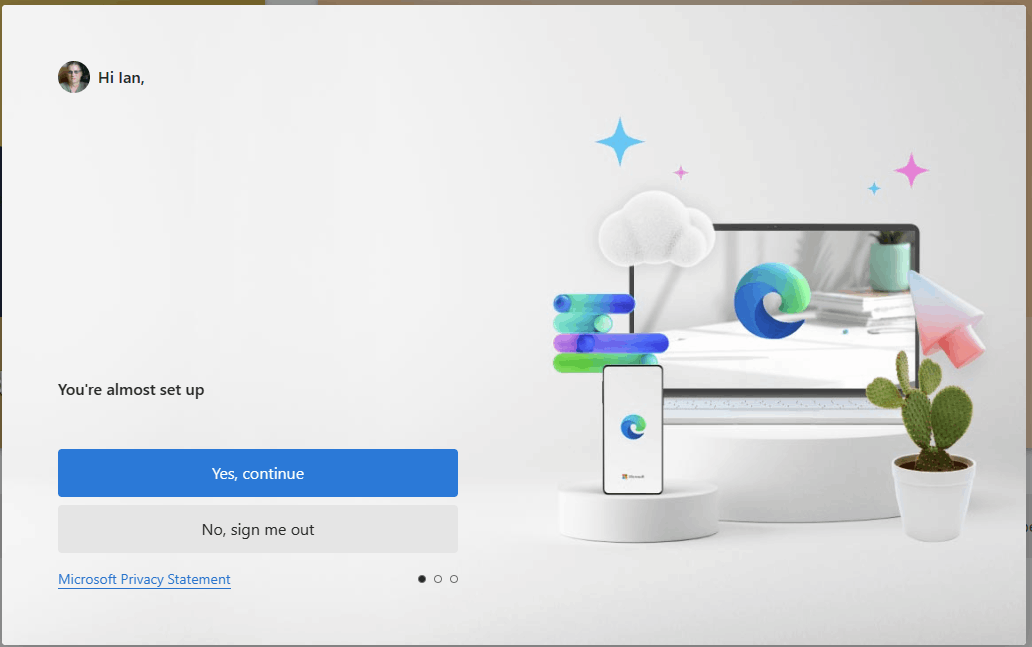Click the Yes, continue button

[x=257, y=473]
